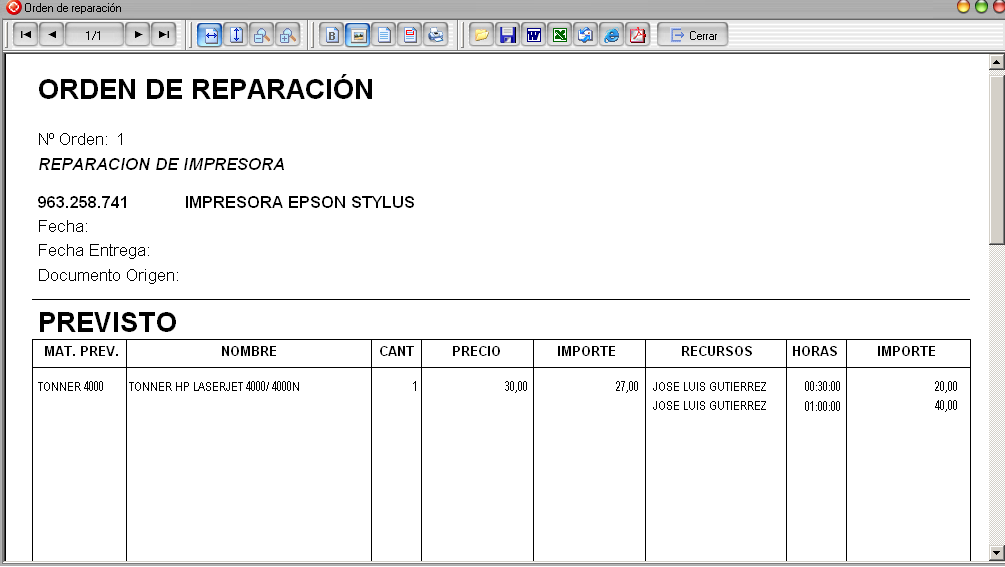
Task: Toggle fit-to-width view mode
Action: (210, 35)
